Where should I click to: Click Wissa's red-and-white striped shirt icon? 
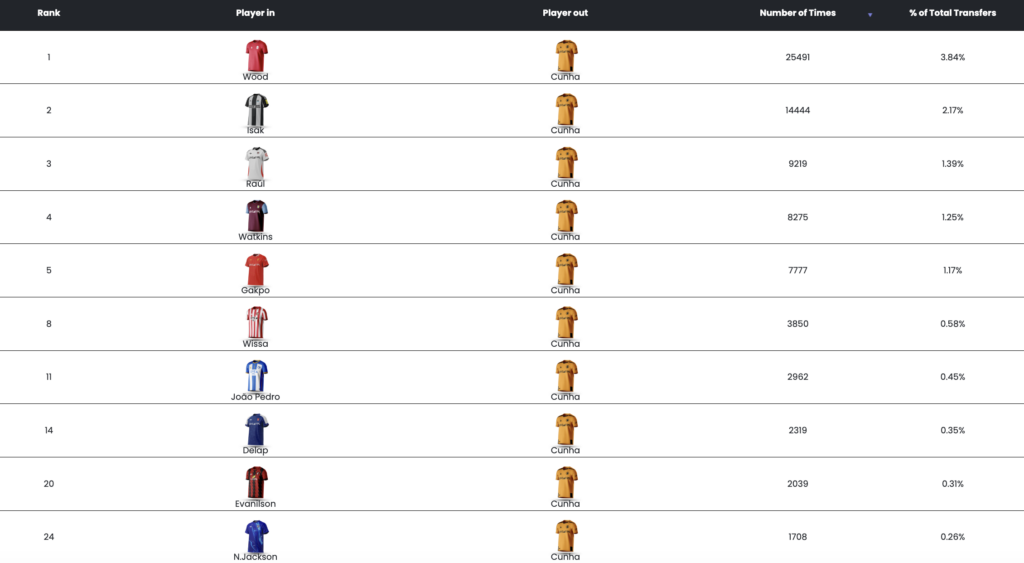pyautogui.click(x=256, y=322)
